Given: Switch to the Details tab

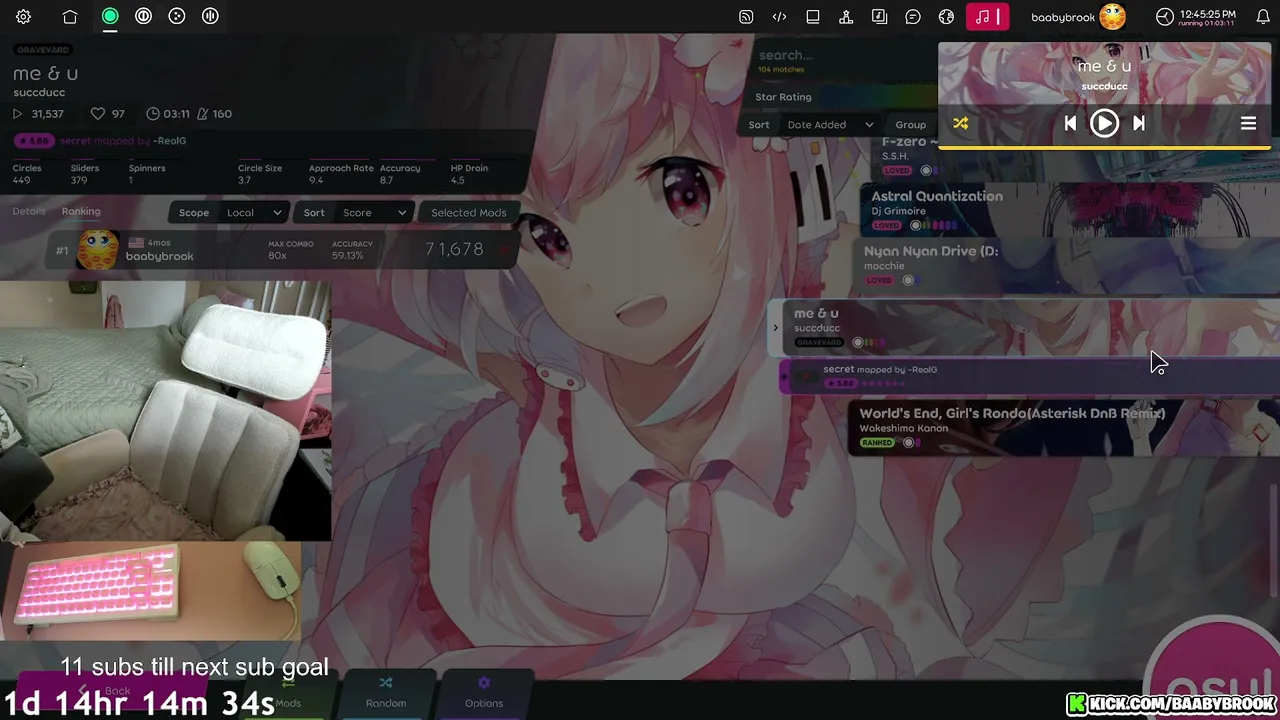Looking at the screenshot, I should click(29, 211).
